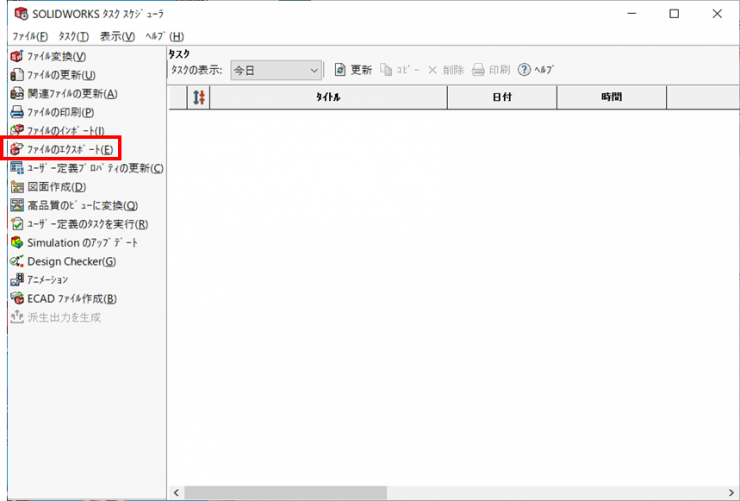Open the タスク(T) menu
The height and width of the screenshot is (501, 740).
tap(73, 36)
